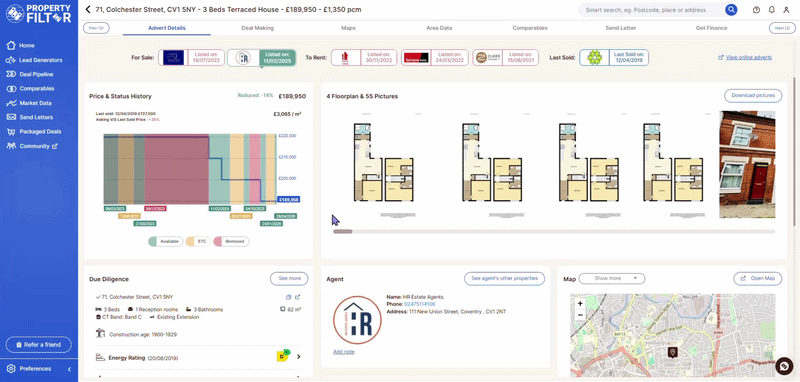Click the blue search magnifier button
Viewport: 800px width, 382px height.
(731, 10)
